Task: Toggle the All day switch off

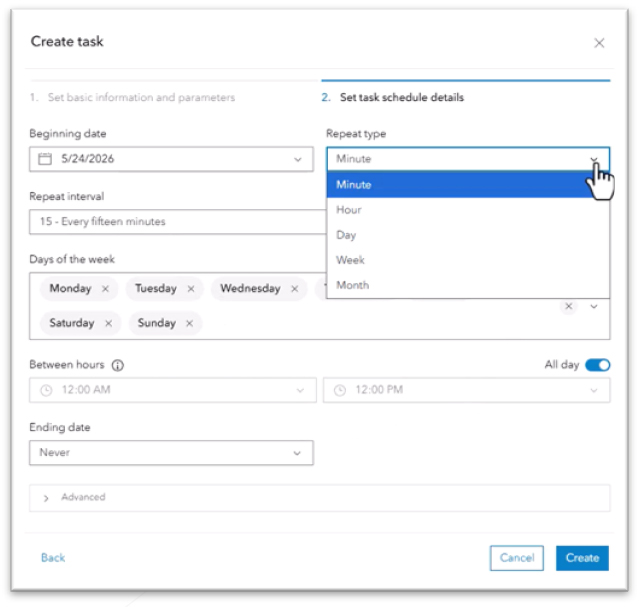Action: coord(597,365)
